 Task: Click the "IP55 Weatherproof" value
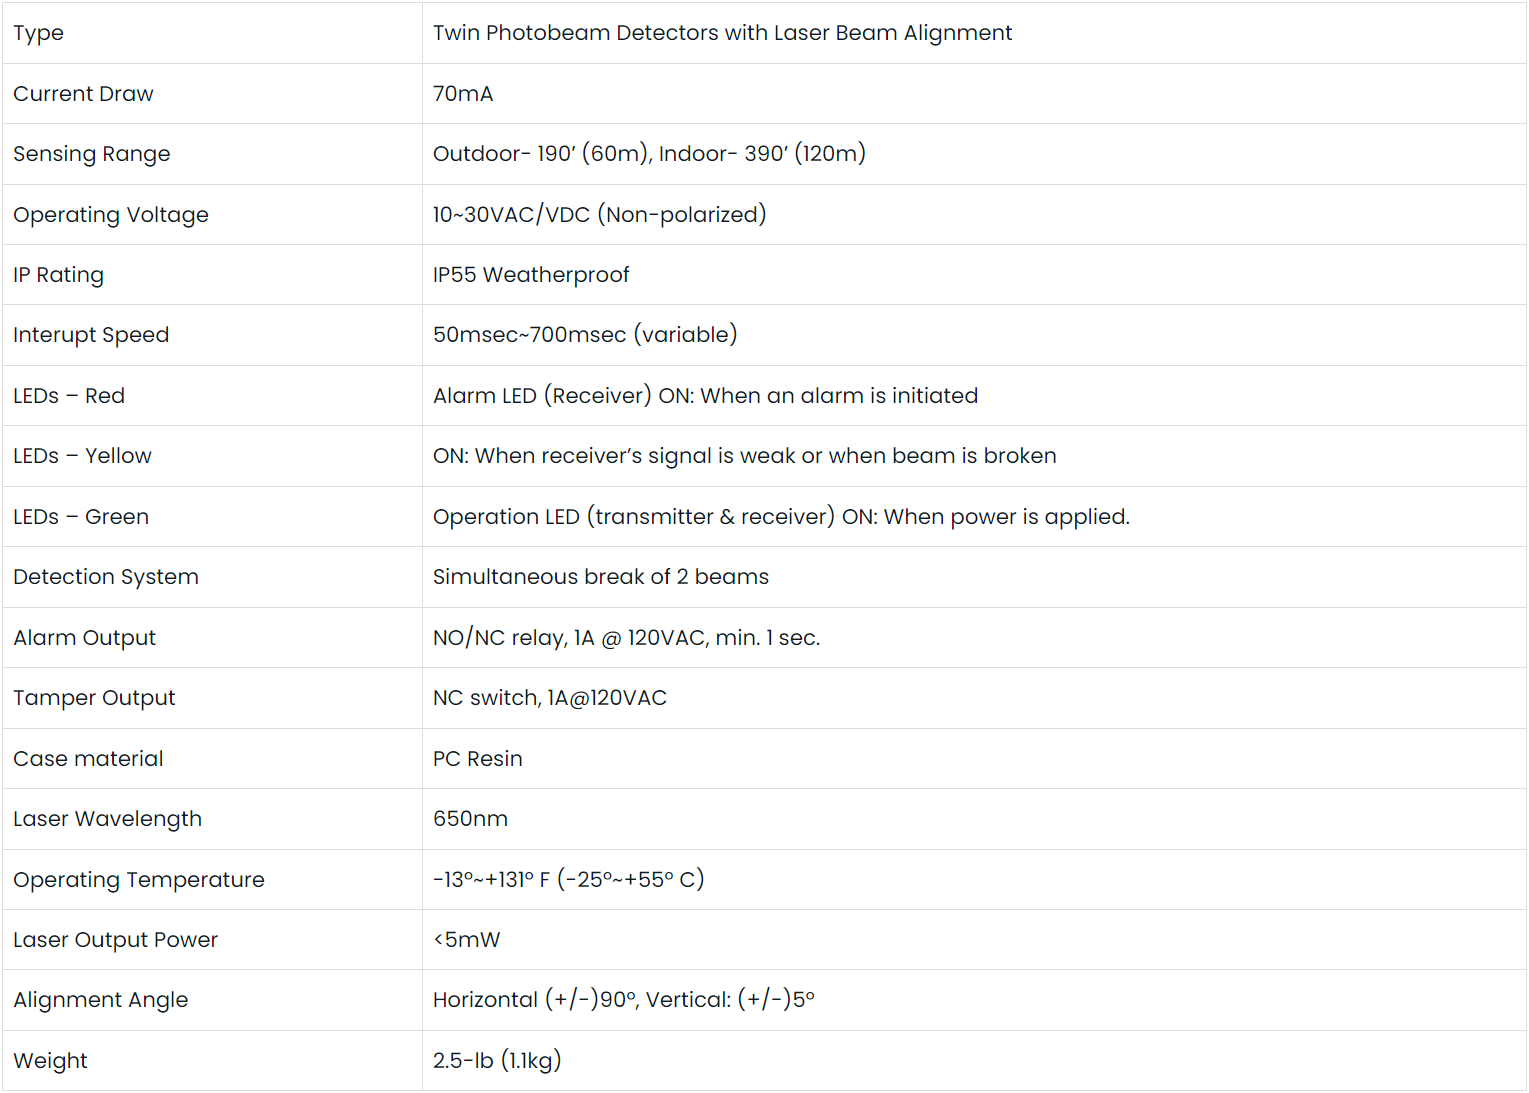point(531,275)
